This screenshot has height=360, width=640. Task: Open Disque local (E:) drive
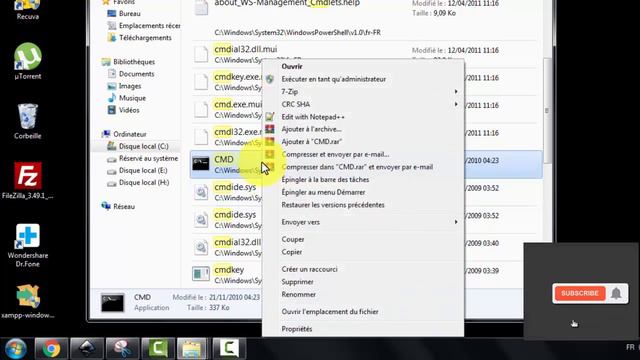[143, 171]
